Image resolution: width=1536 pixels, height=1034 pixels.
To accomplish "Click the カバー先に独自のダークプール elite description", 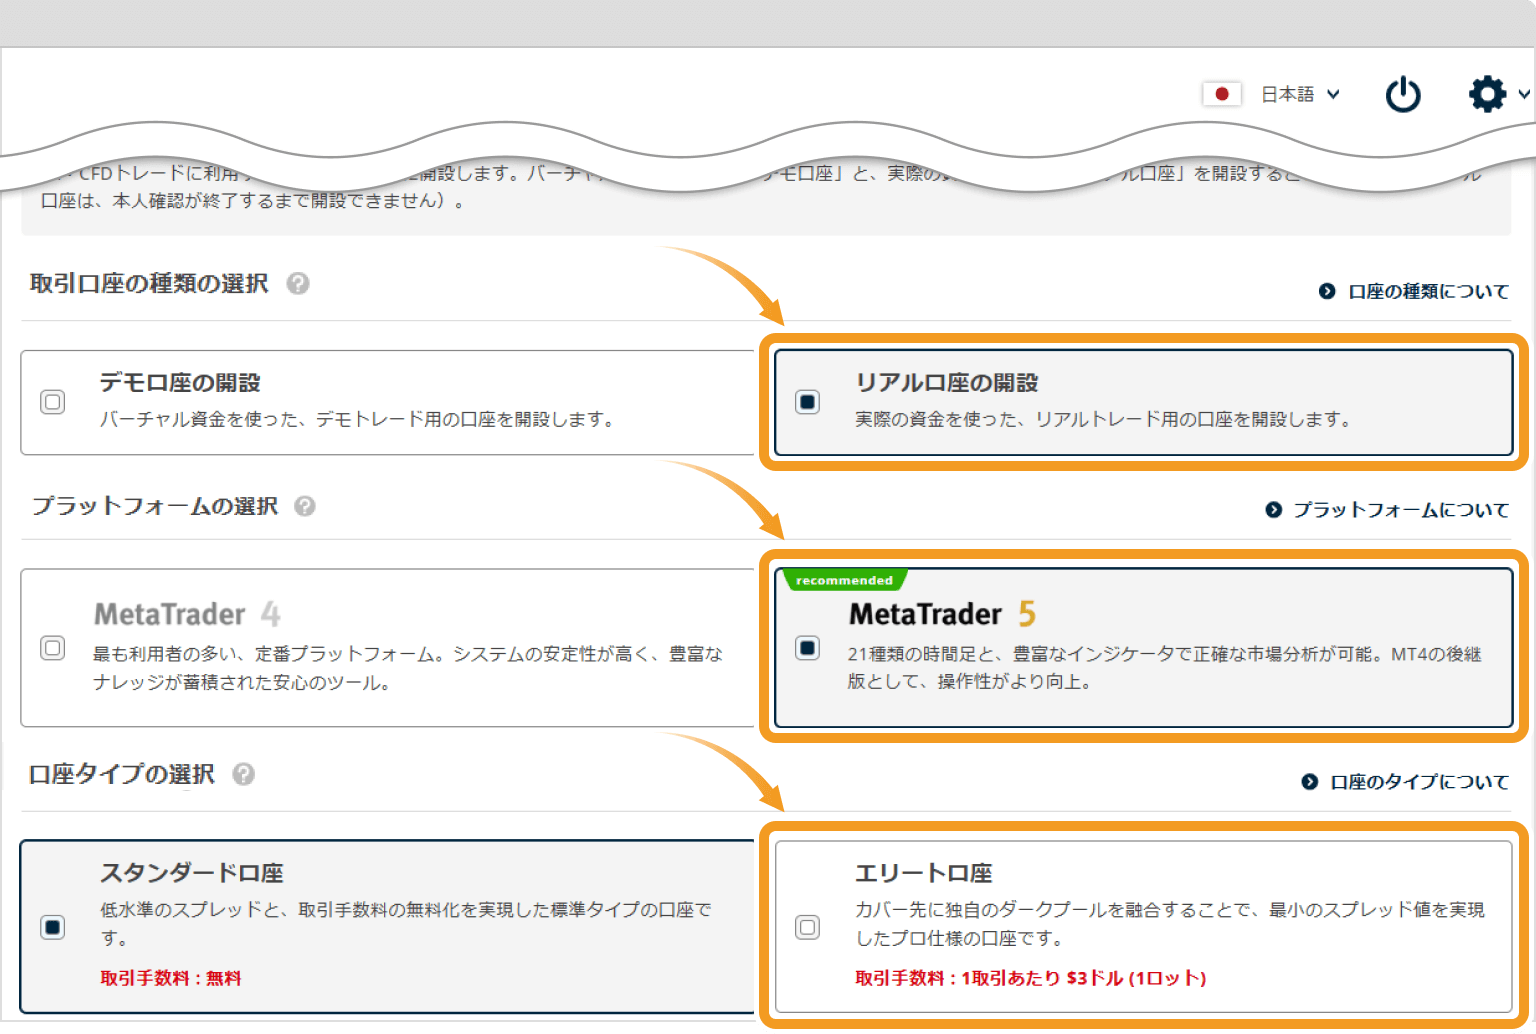I will click(1170, 924).
